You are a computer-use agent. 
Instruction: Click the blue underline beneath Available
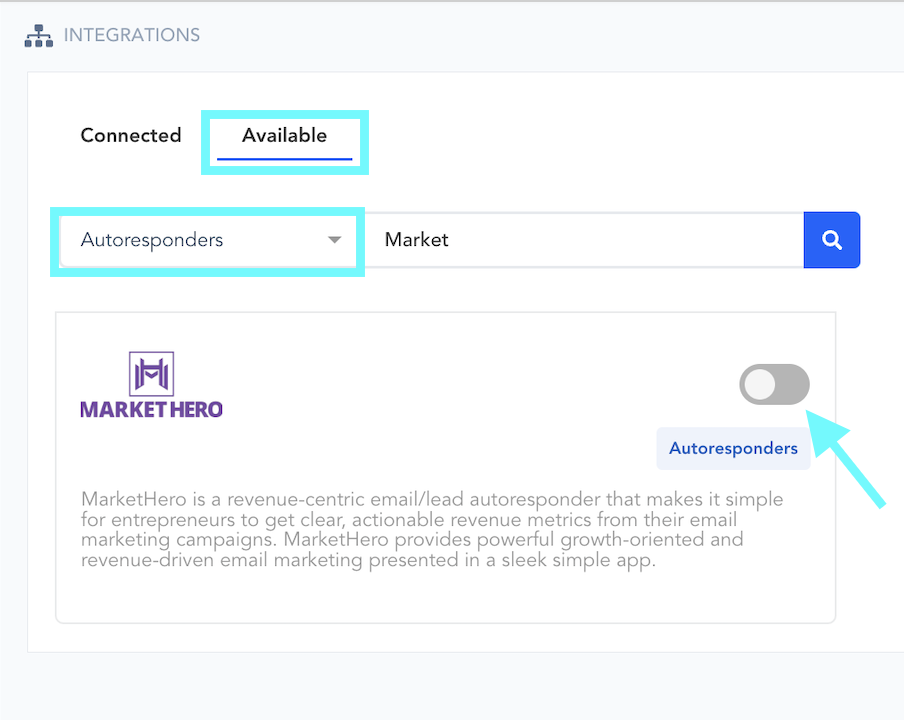tap(284, 158)
